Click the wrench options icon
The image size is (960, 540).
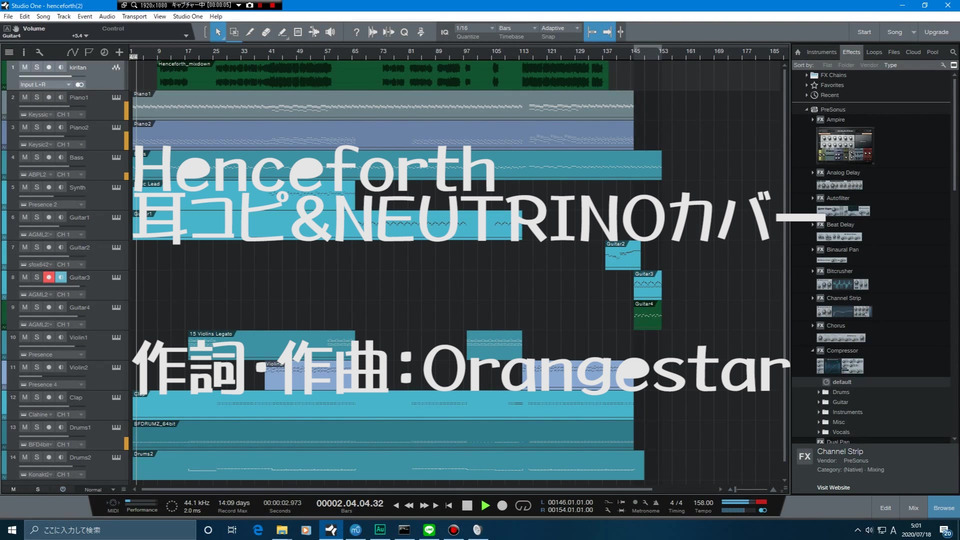[x=39, y=52]
